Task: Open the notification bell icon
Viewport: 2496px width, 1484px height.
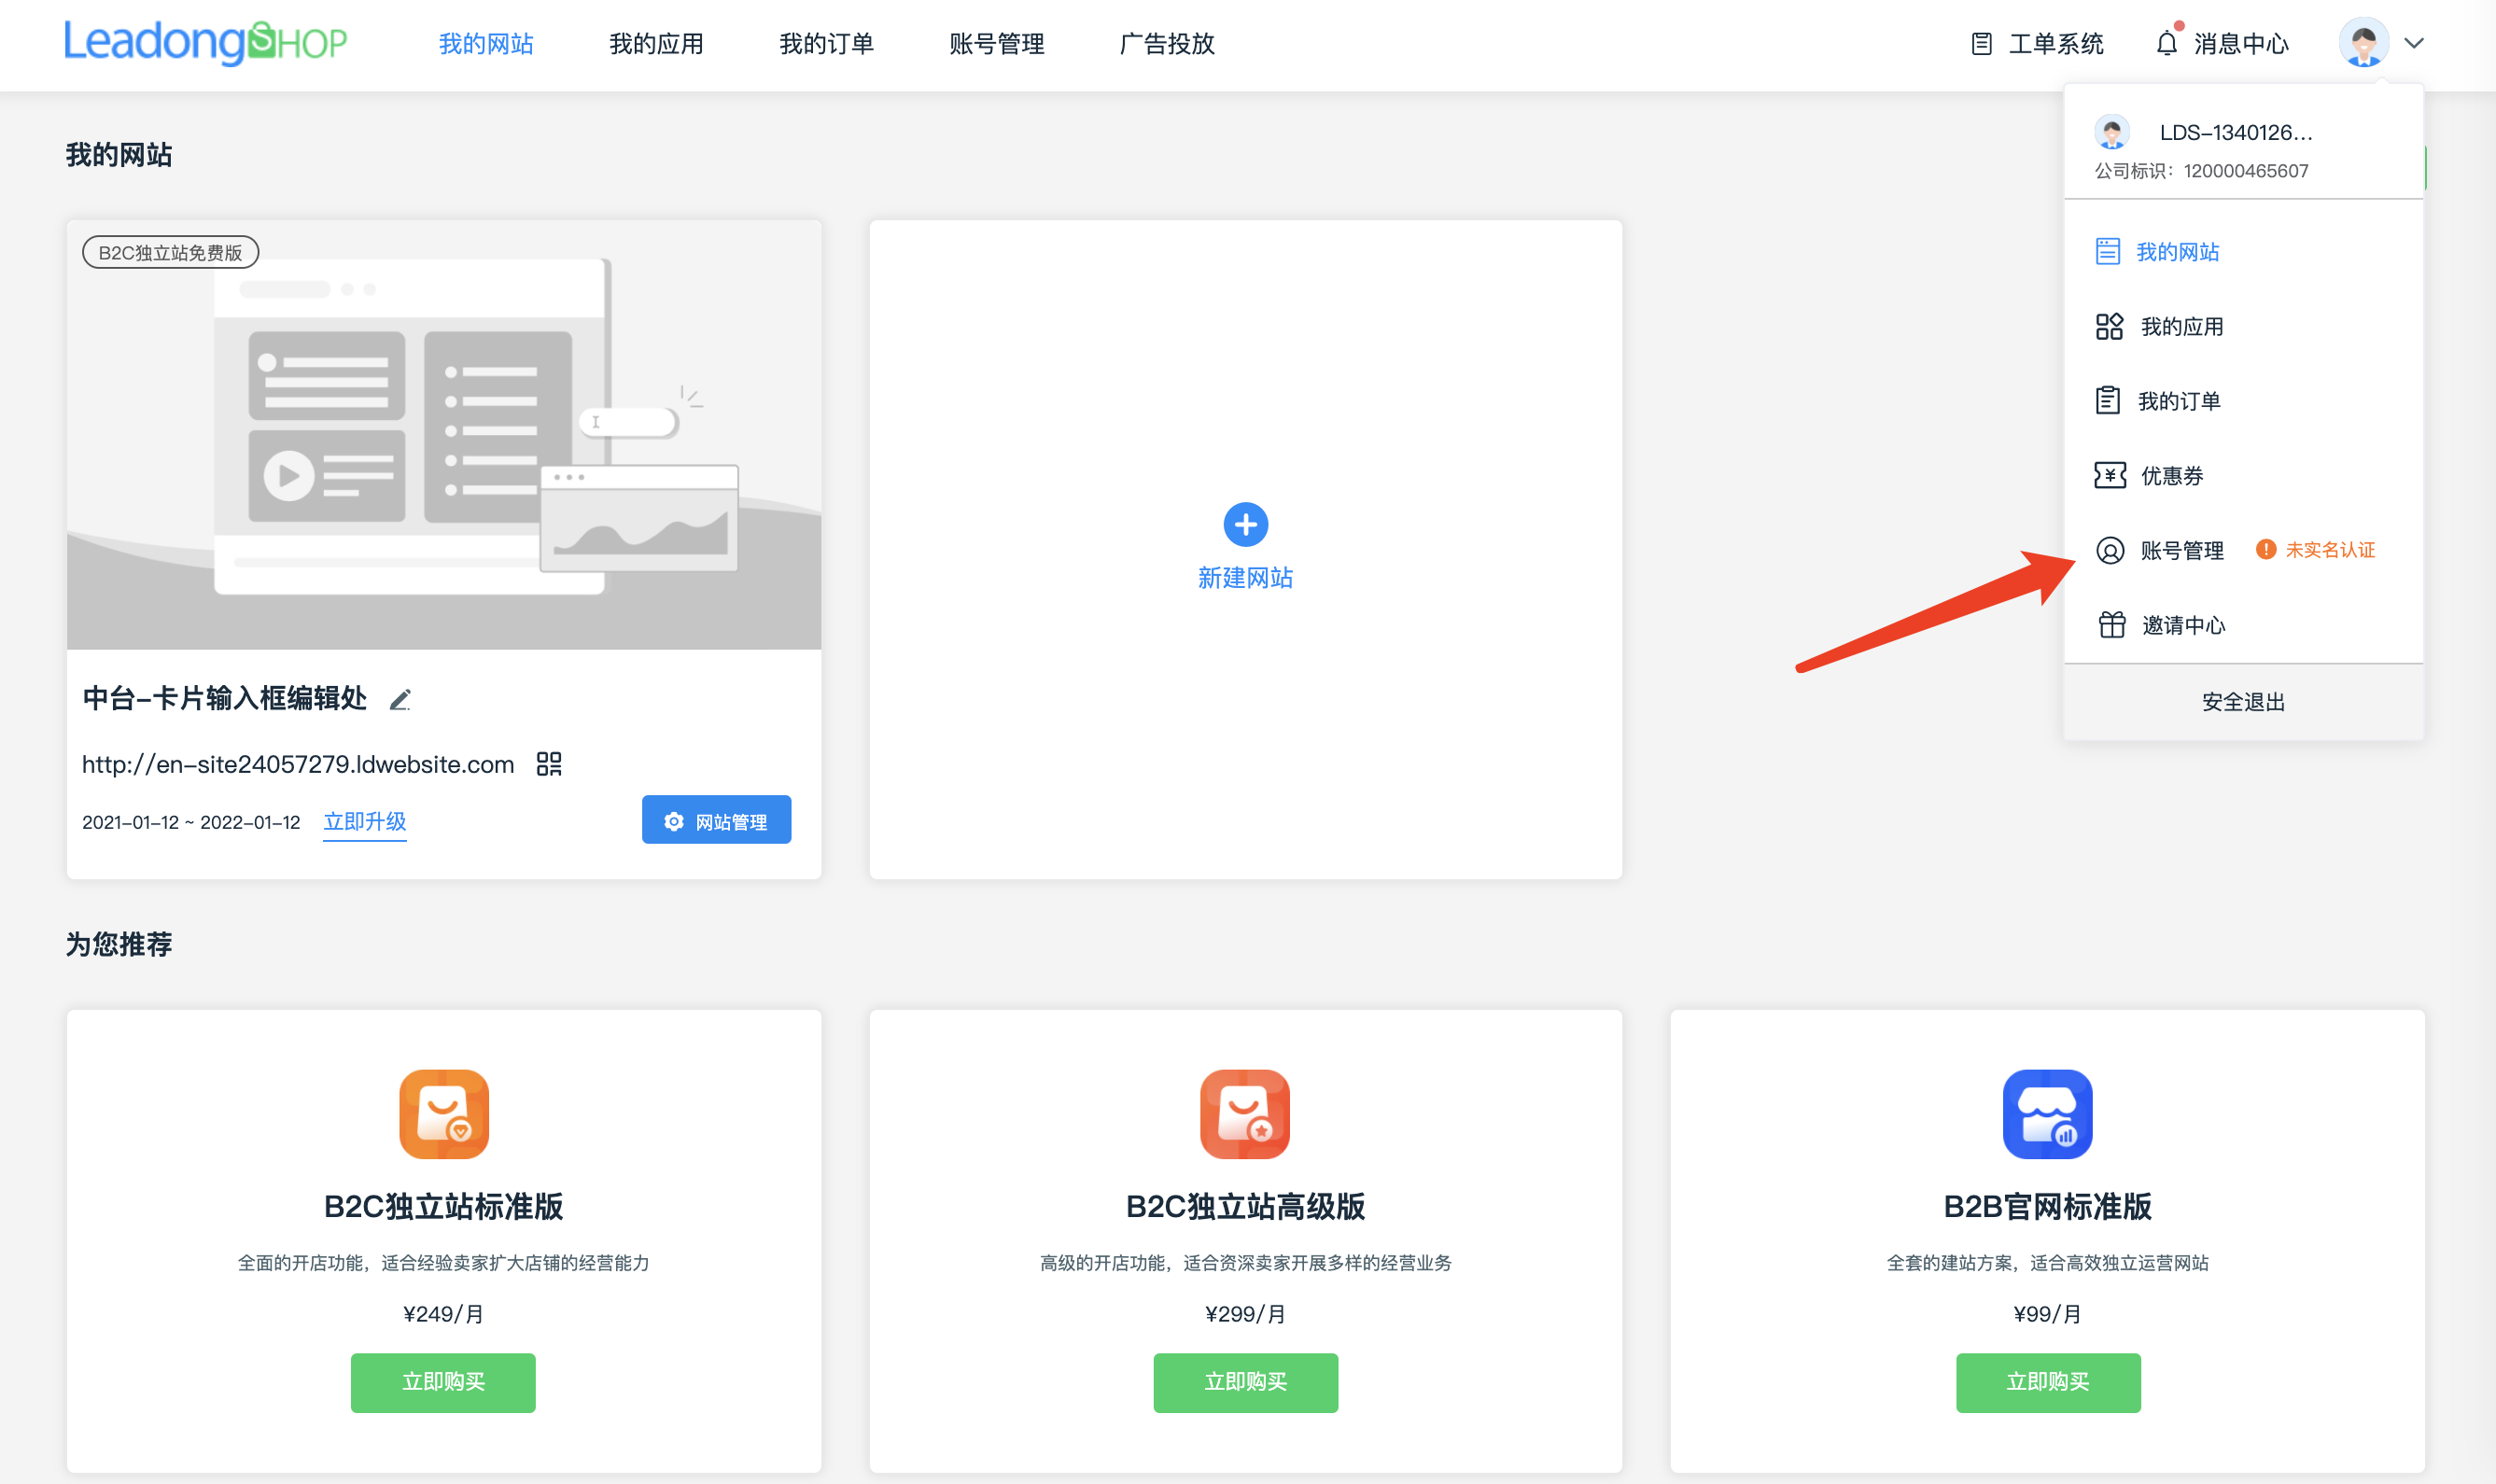Action: click(2166, 43)
